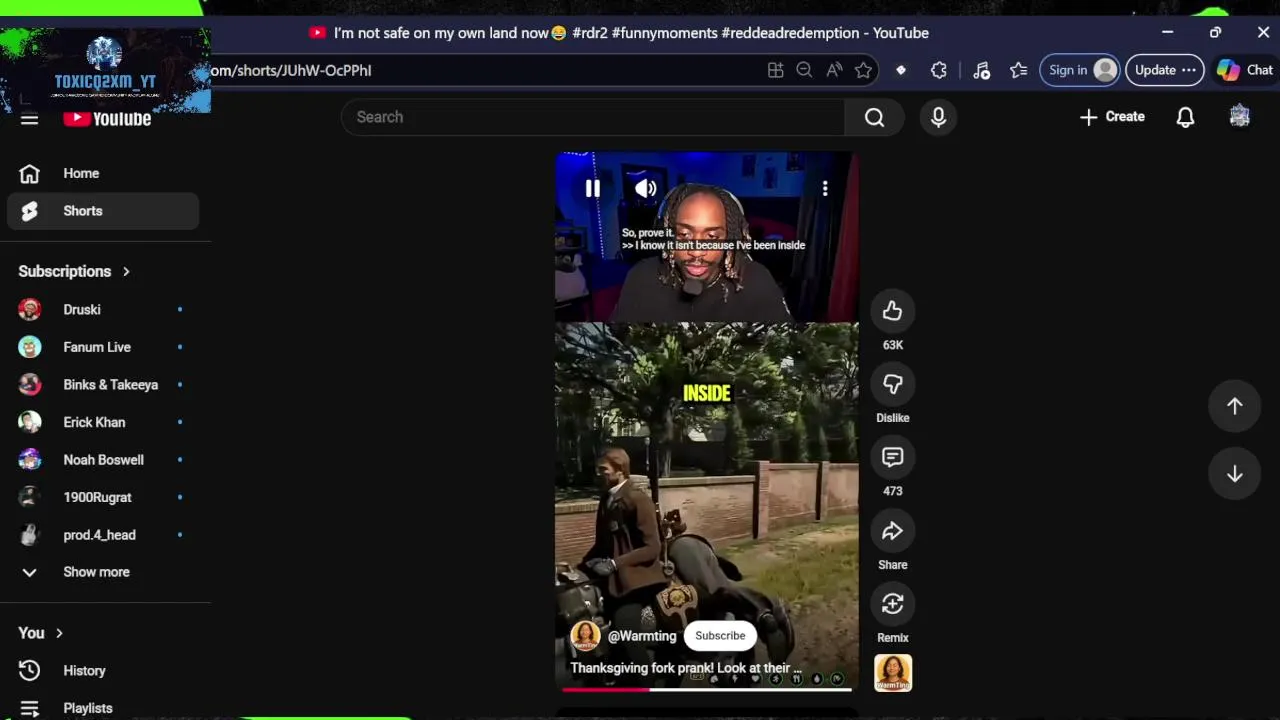Sign in to the browser profile
The height and width of the screenshot is (720, 1280).
tap(1079, 70)
